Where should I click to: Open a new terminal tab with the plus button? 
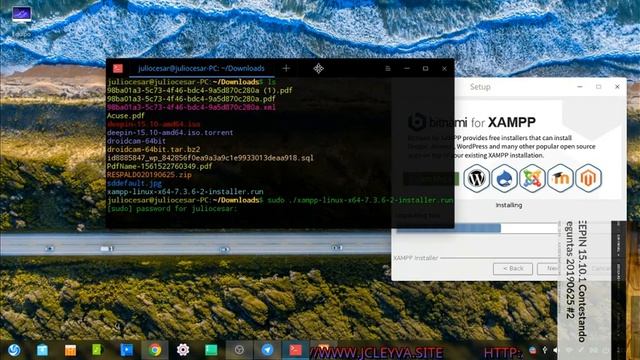point(286,68)
